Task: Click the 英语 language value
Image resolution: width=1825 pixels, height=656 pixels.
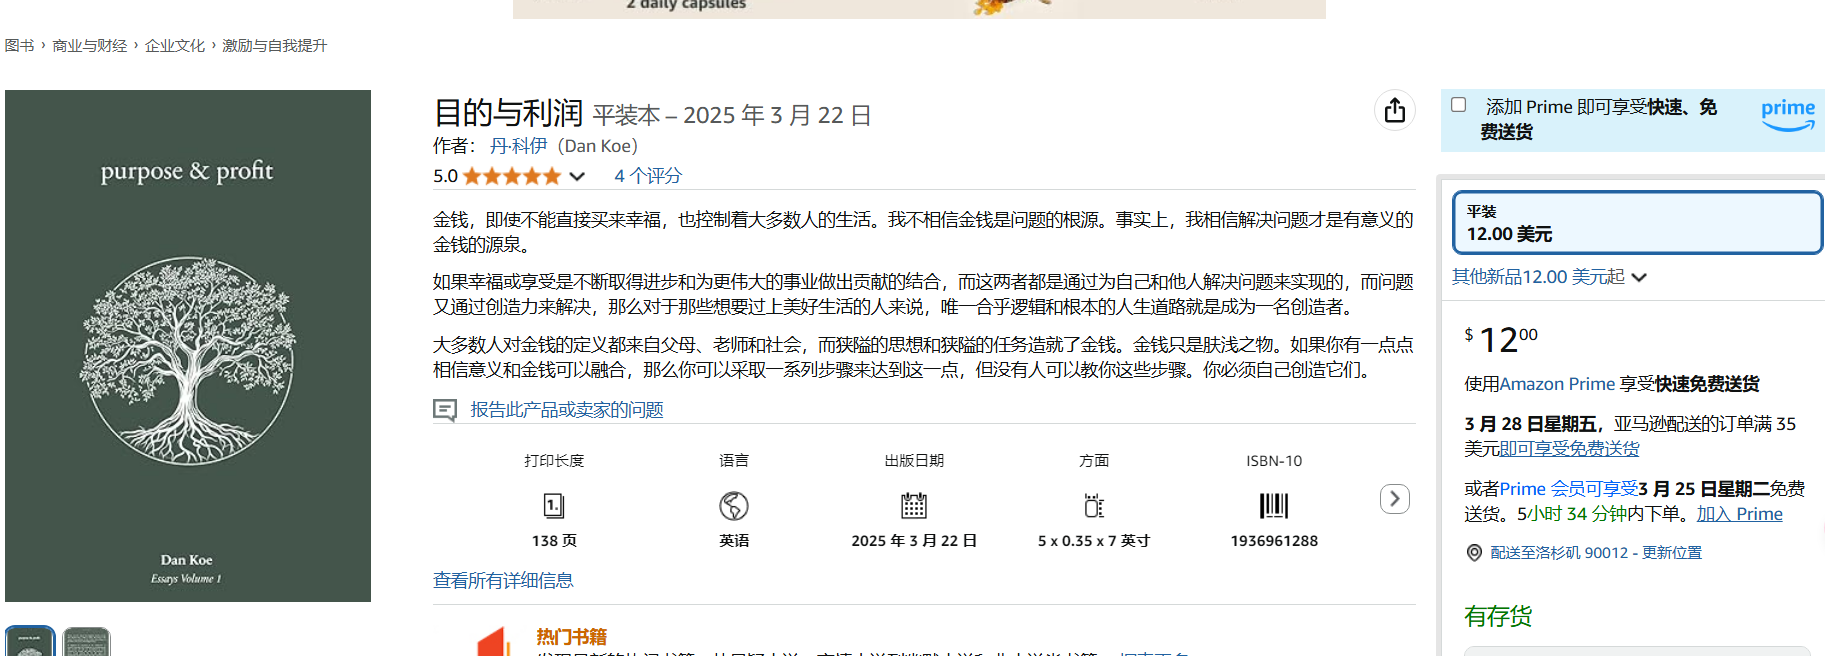Action: coord(734,541)
